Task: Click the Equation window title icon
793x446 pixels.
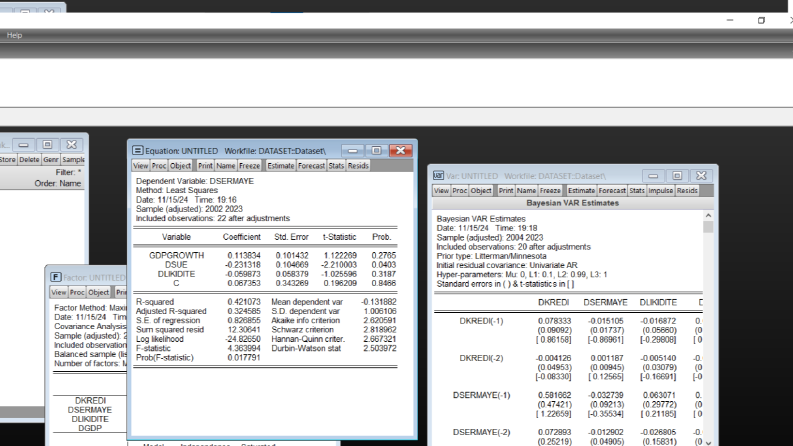Action: (x=138, y=151)
